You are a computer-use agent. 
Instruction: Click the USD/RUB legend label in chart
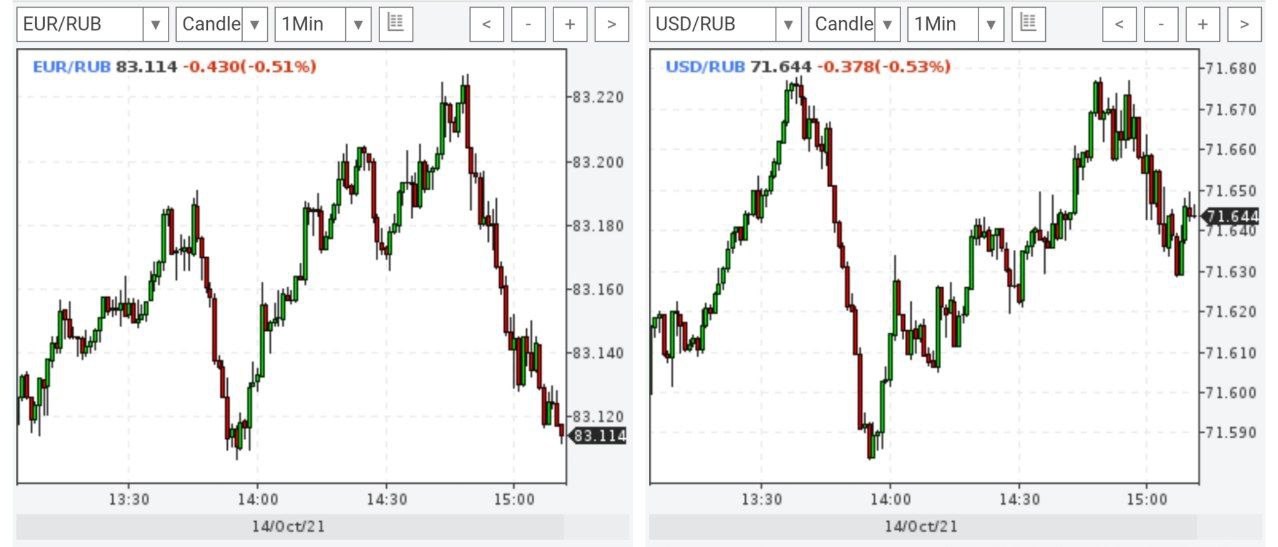click(705, 67)
